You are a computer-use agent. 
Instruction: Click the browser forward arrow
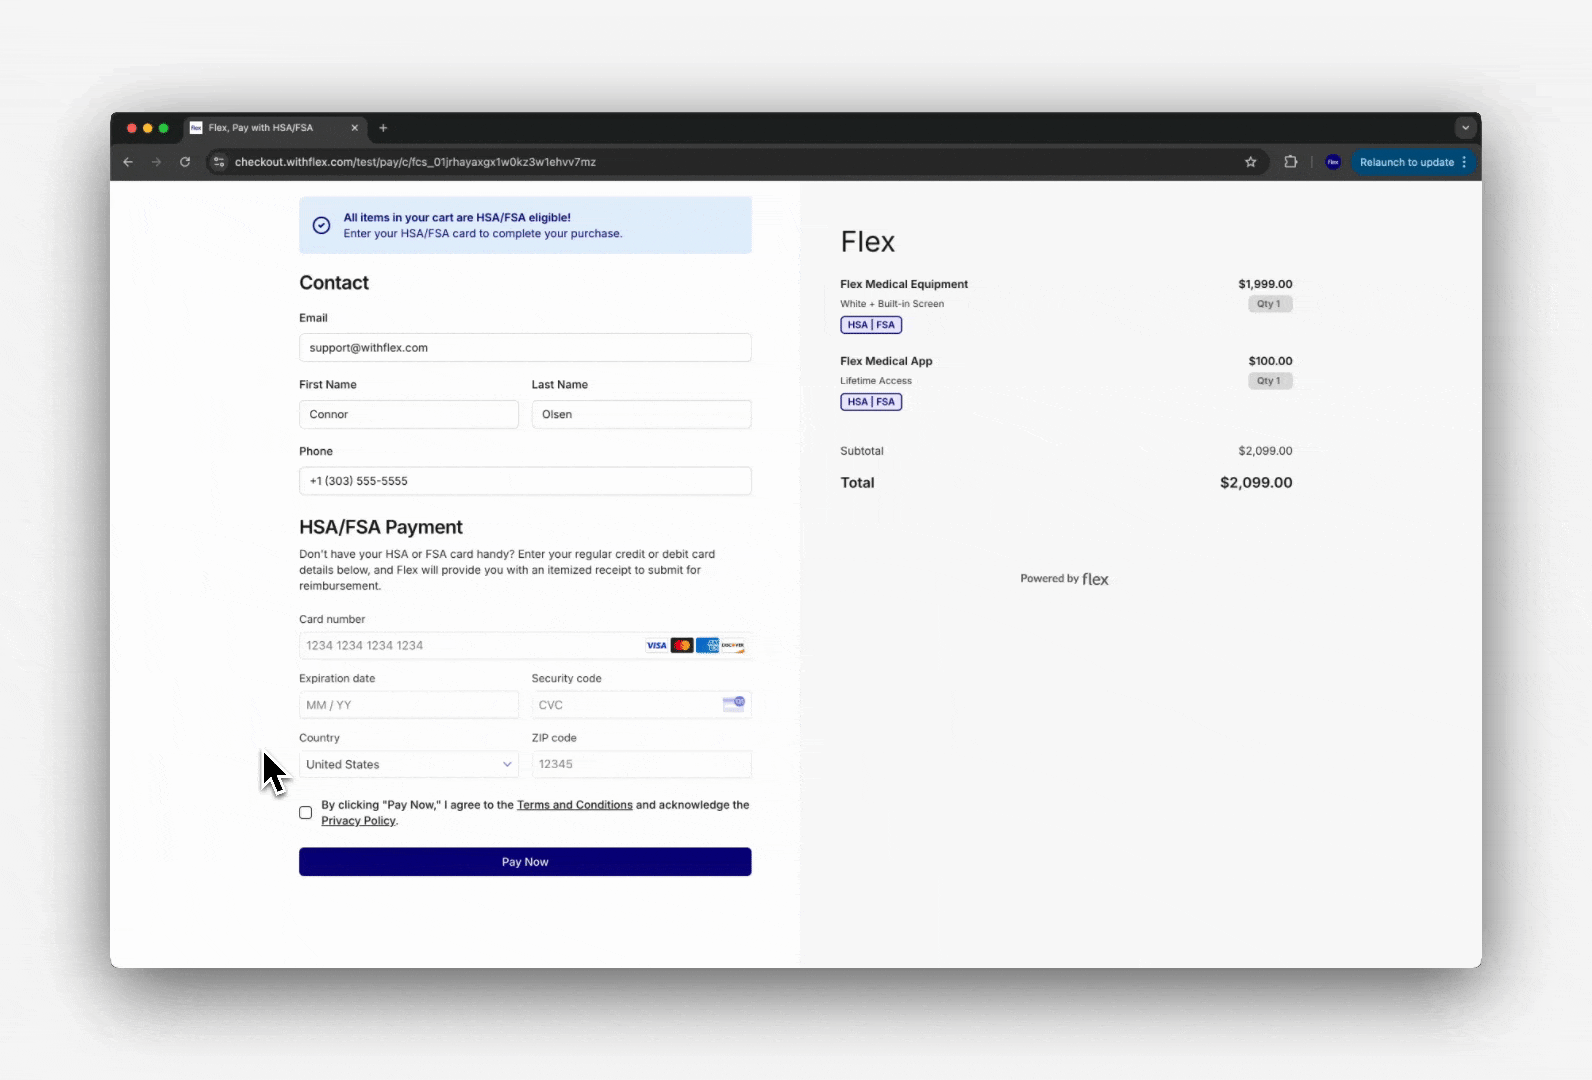tap(157, 162)
